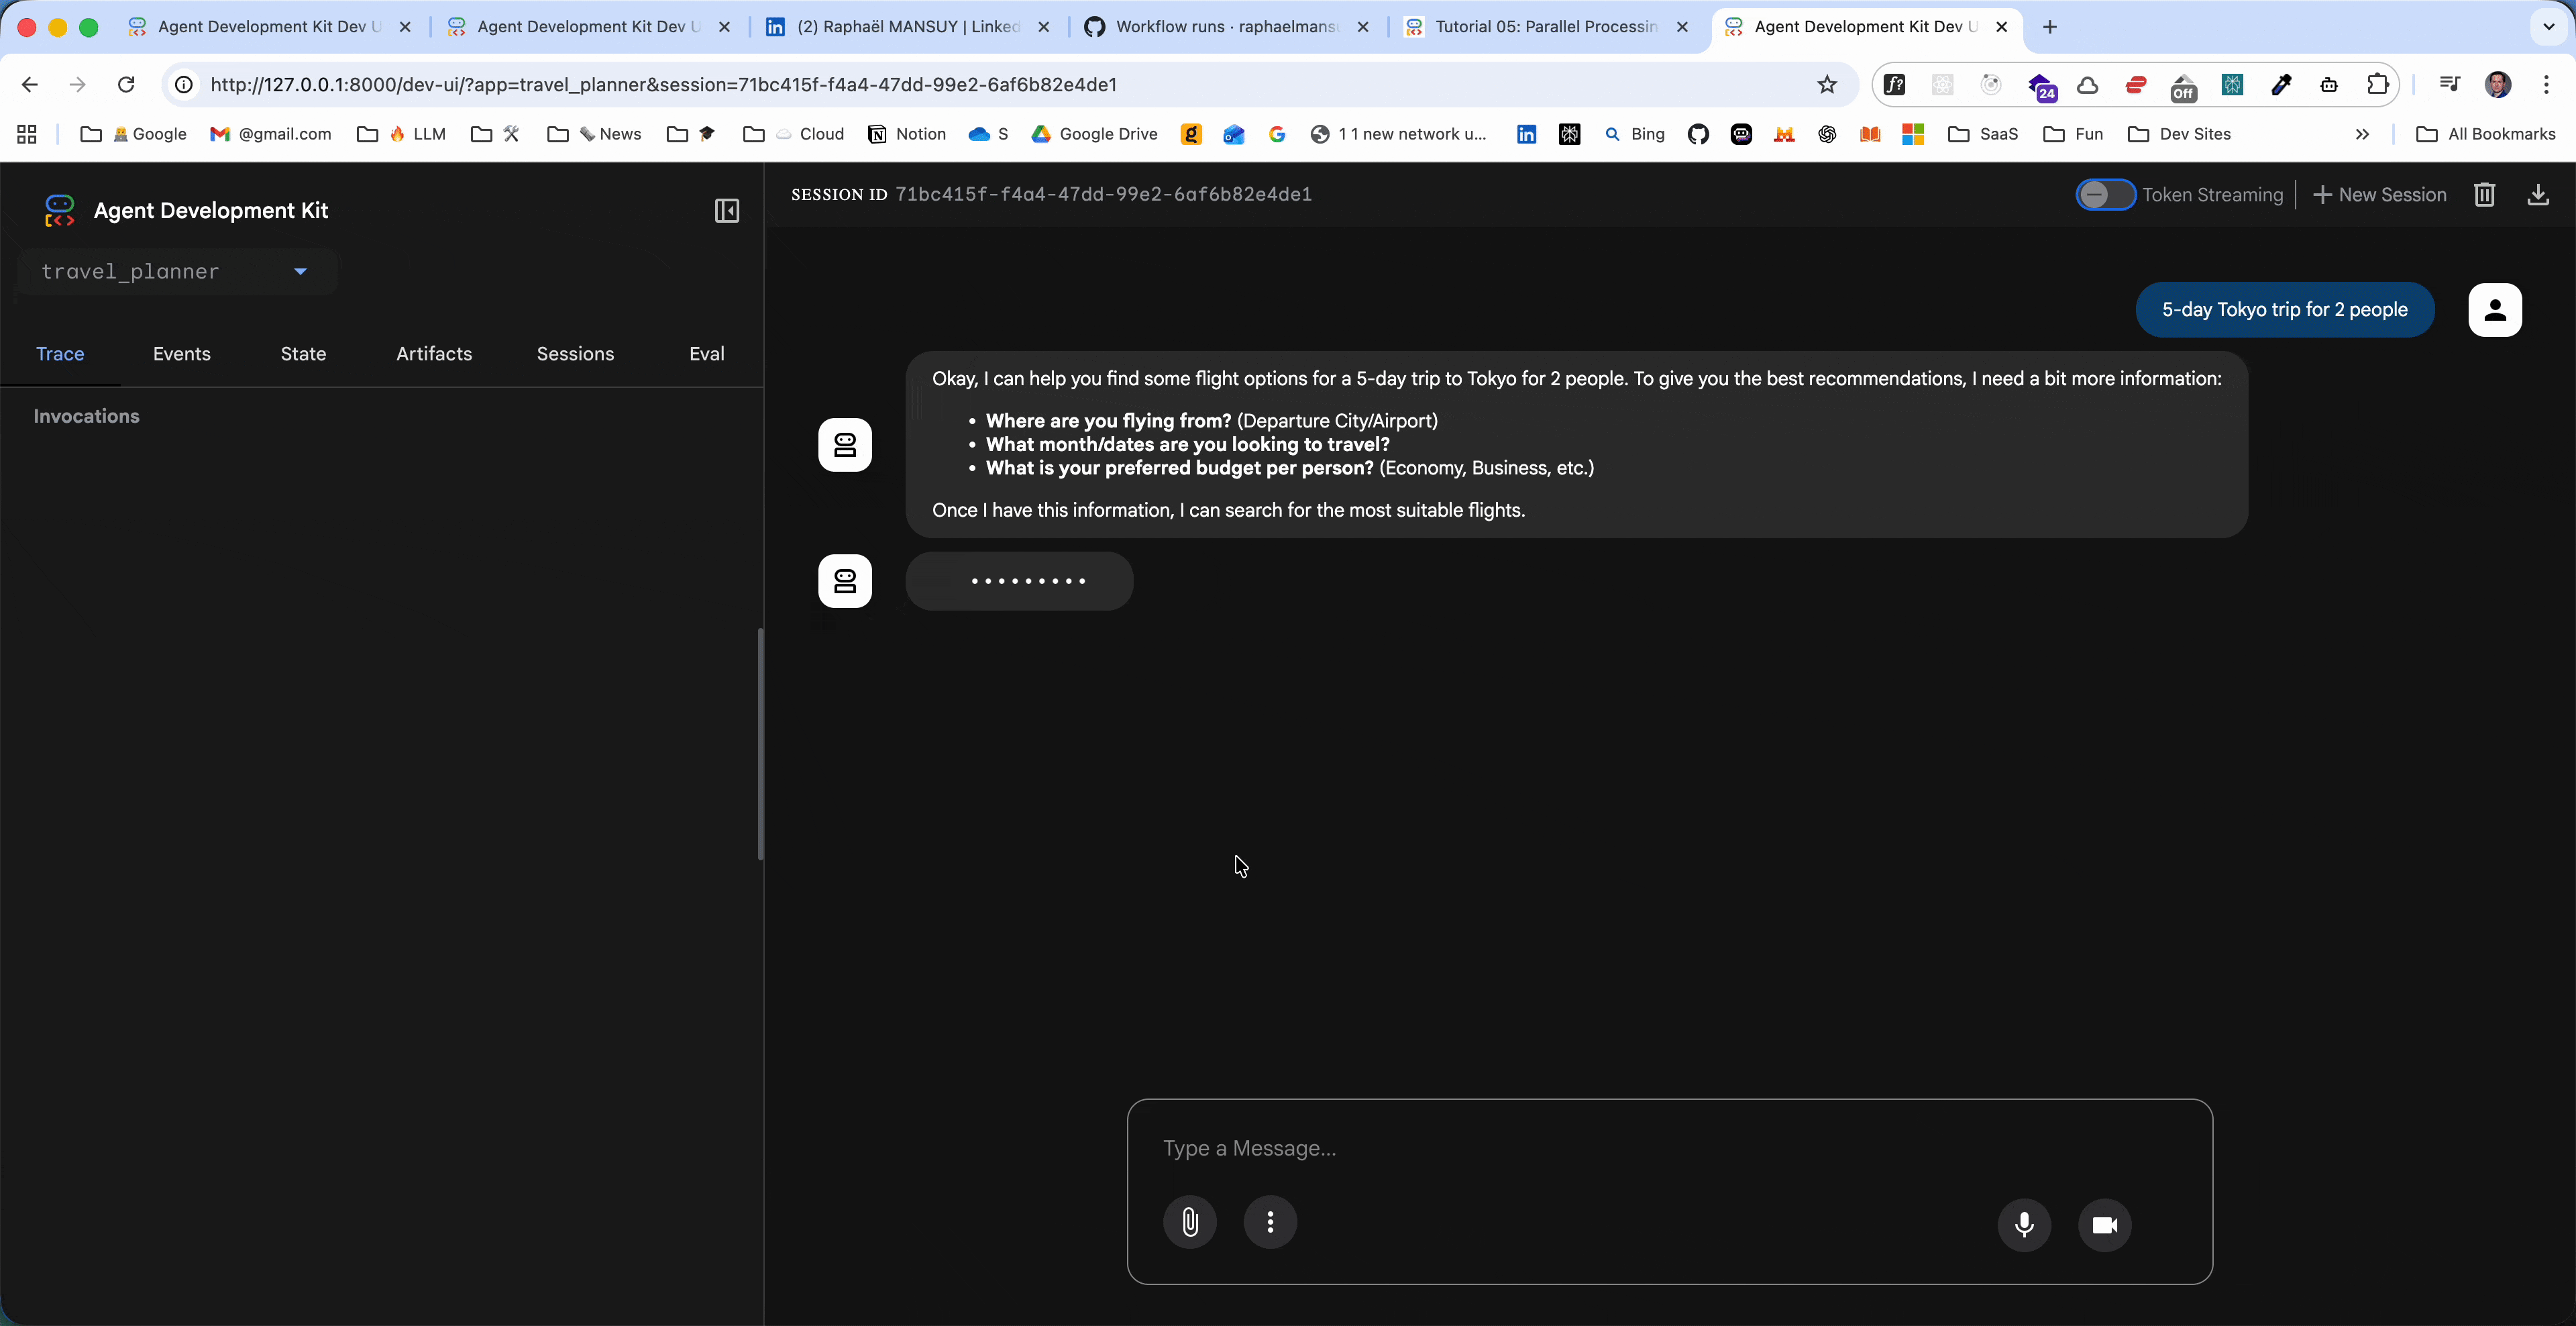The height and width of the screenshot is (1326, 2576).
Task: Delete the current session with trash icon
Action: [x=2485, y=194]
